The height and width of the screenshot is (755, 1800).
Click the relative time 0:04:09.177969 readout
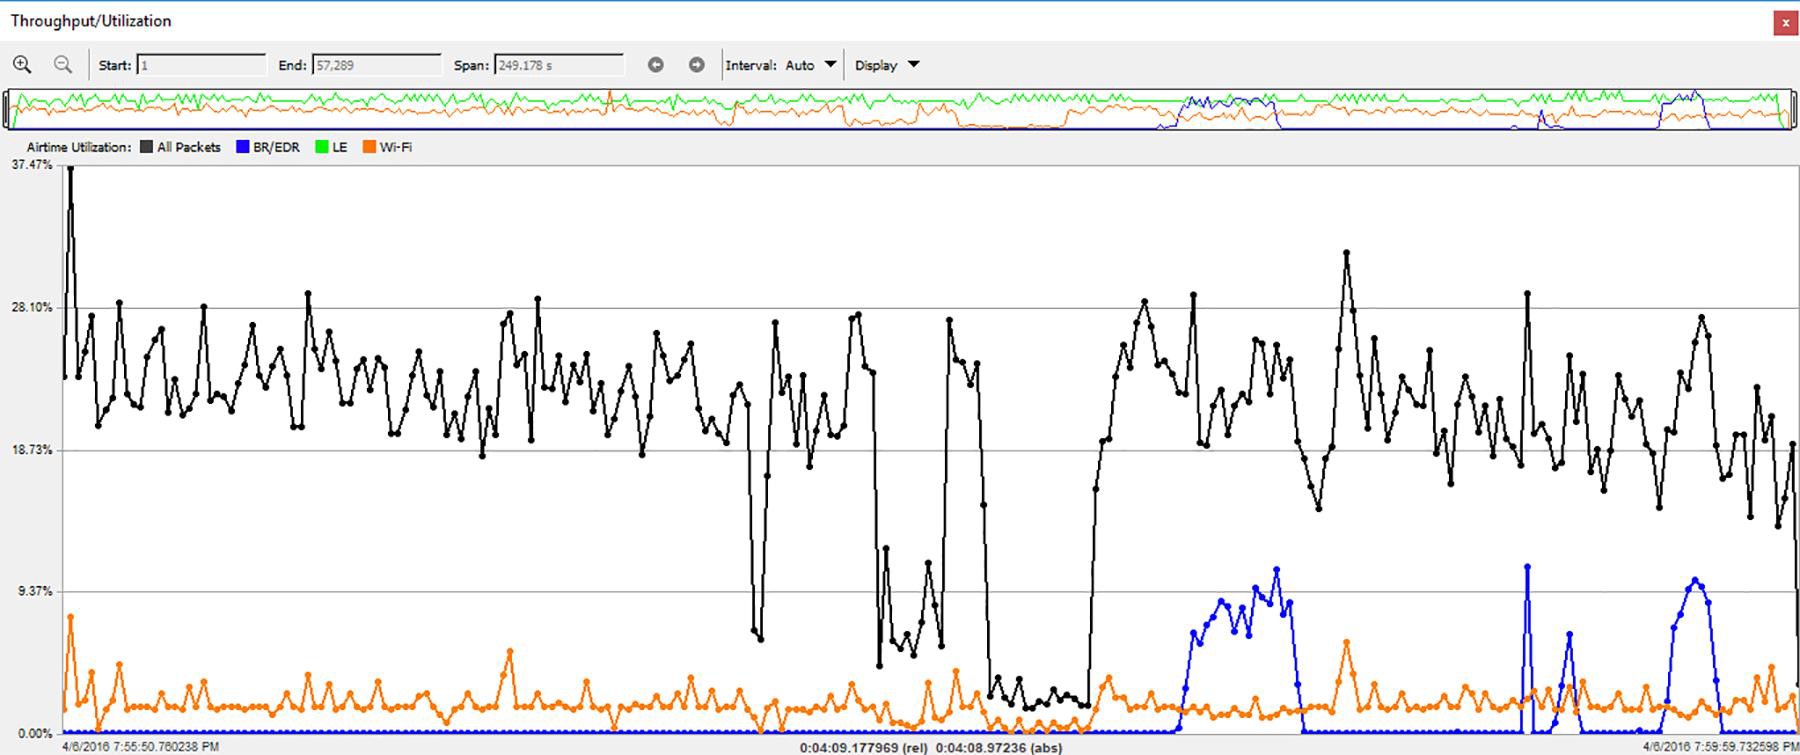864,748
